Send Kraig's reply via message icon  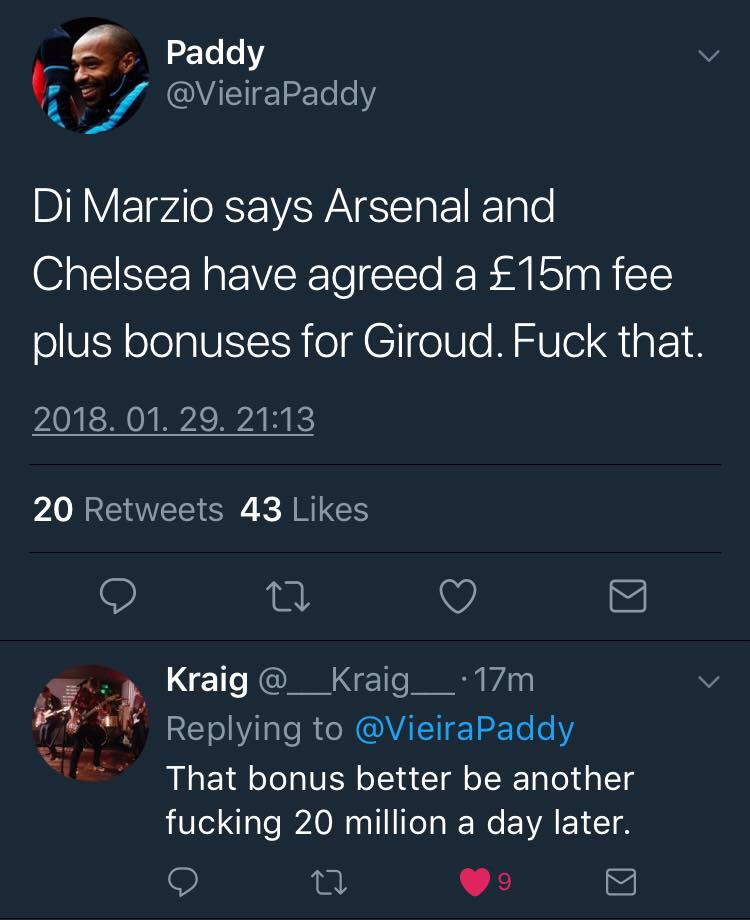[621, 881]
